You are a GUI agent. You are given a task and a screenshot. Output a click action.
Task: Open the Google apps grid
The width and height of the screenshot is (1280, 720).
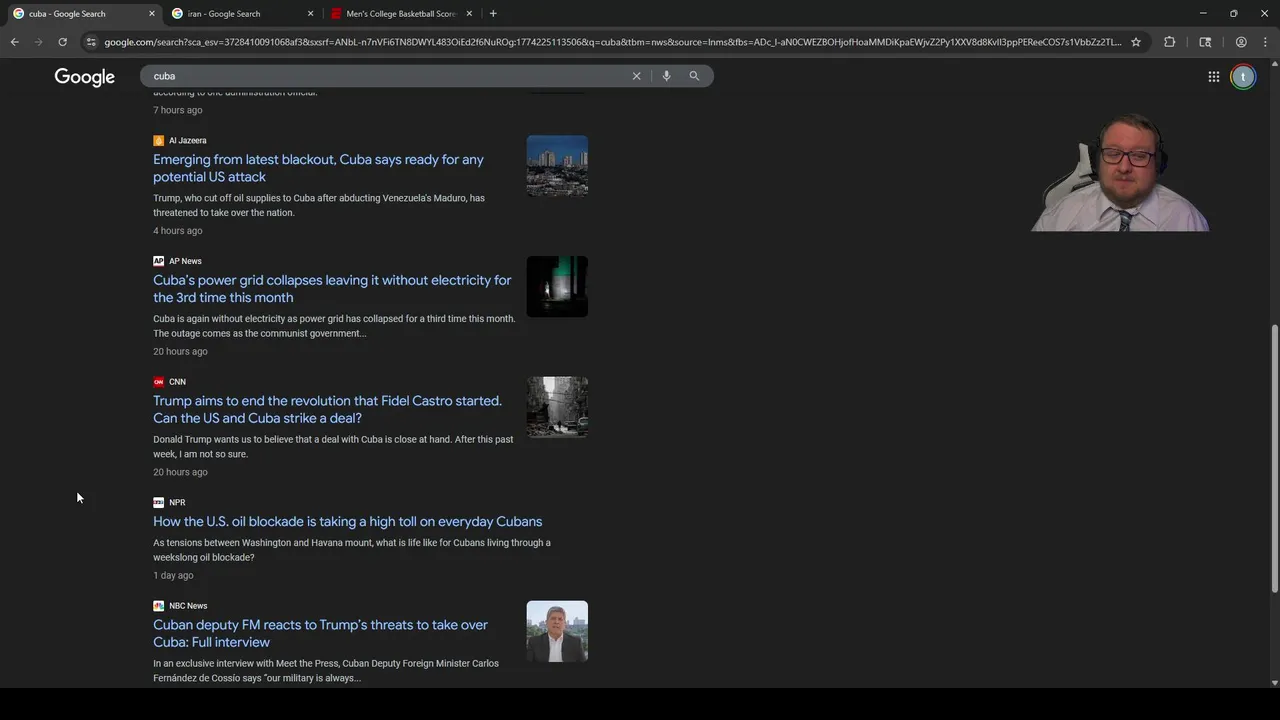(x=1213, y=77)
